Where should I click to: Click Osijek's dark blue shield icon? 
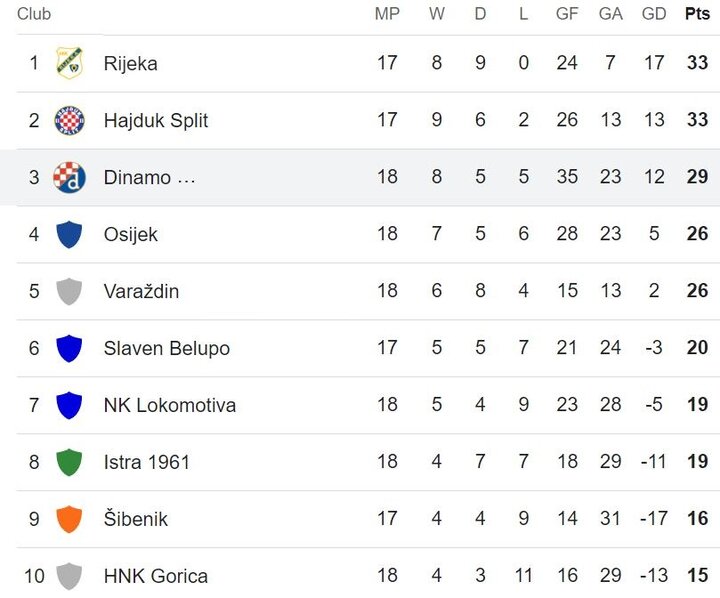click(x=69, y=234)
